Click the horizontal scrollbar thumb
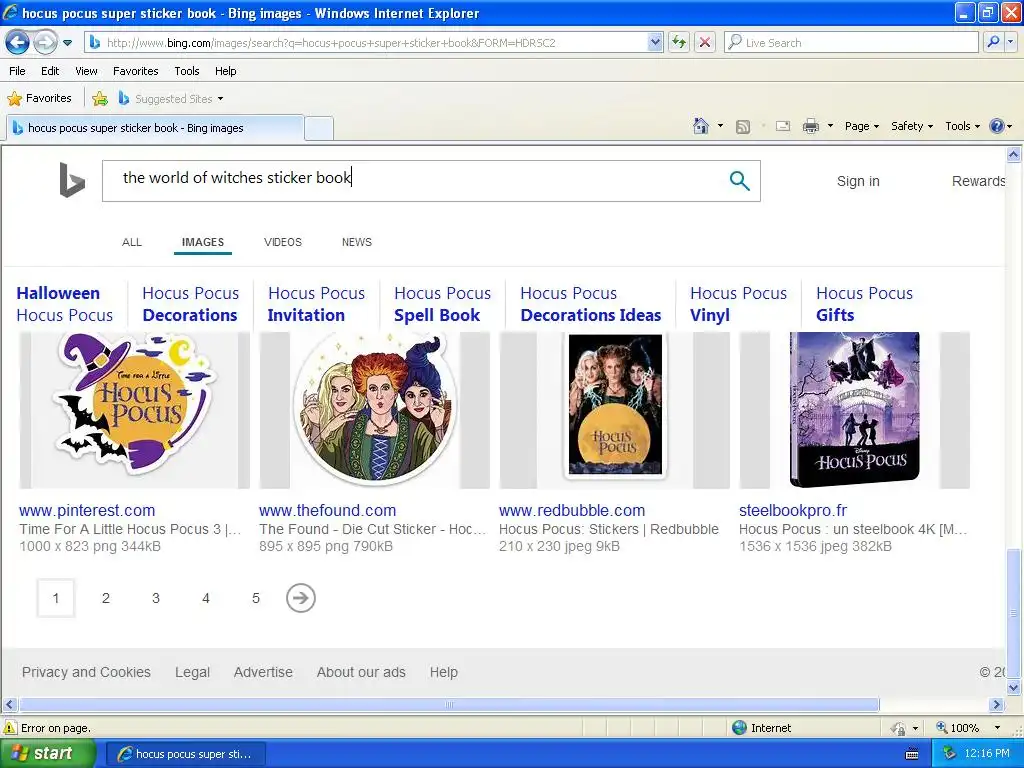This screenshot has width=1024, height=768. pyautogui.click(x=449, y=705)
